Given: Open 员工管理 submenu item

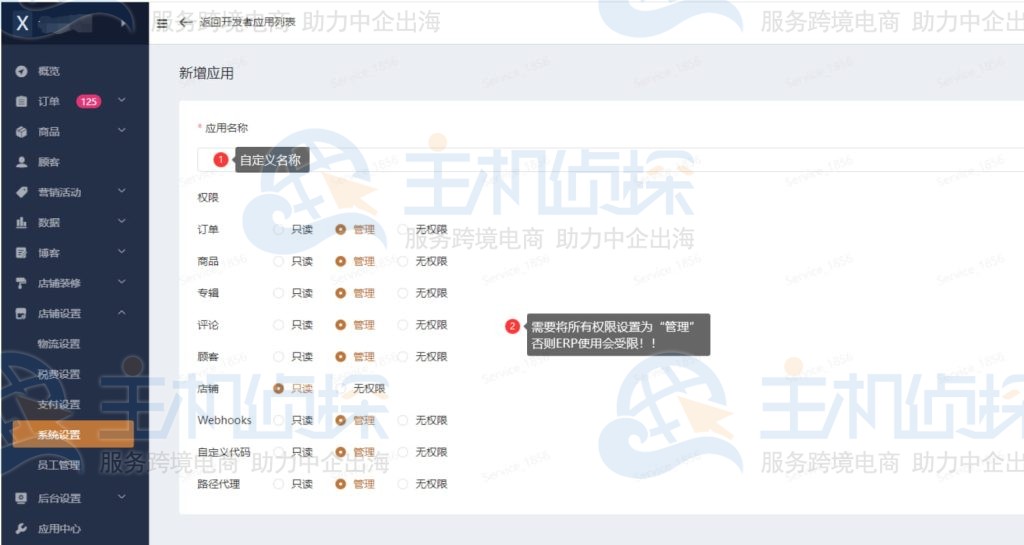Looking at the screenshot, I should click(x=59, y=465).
